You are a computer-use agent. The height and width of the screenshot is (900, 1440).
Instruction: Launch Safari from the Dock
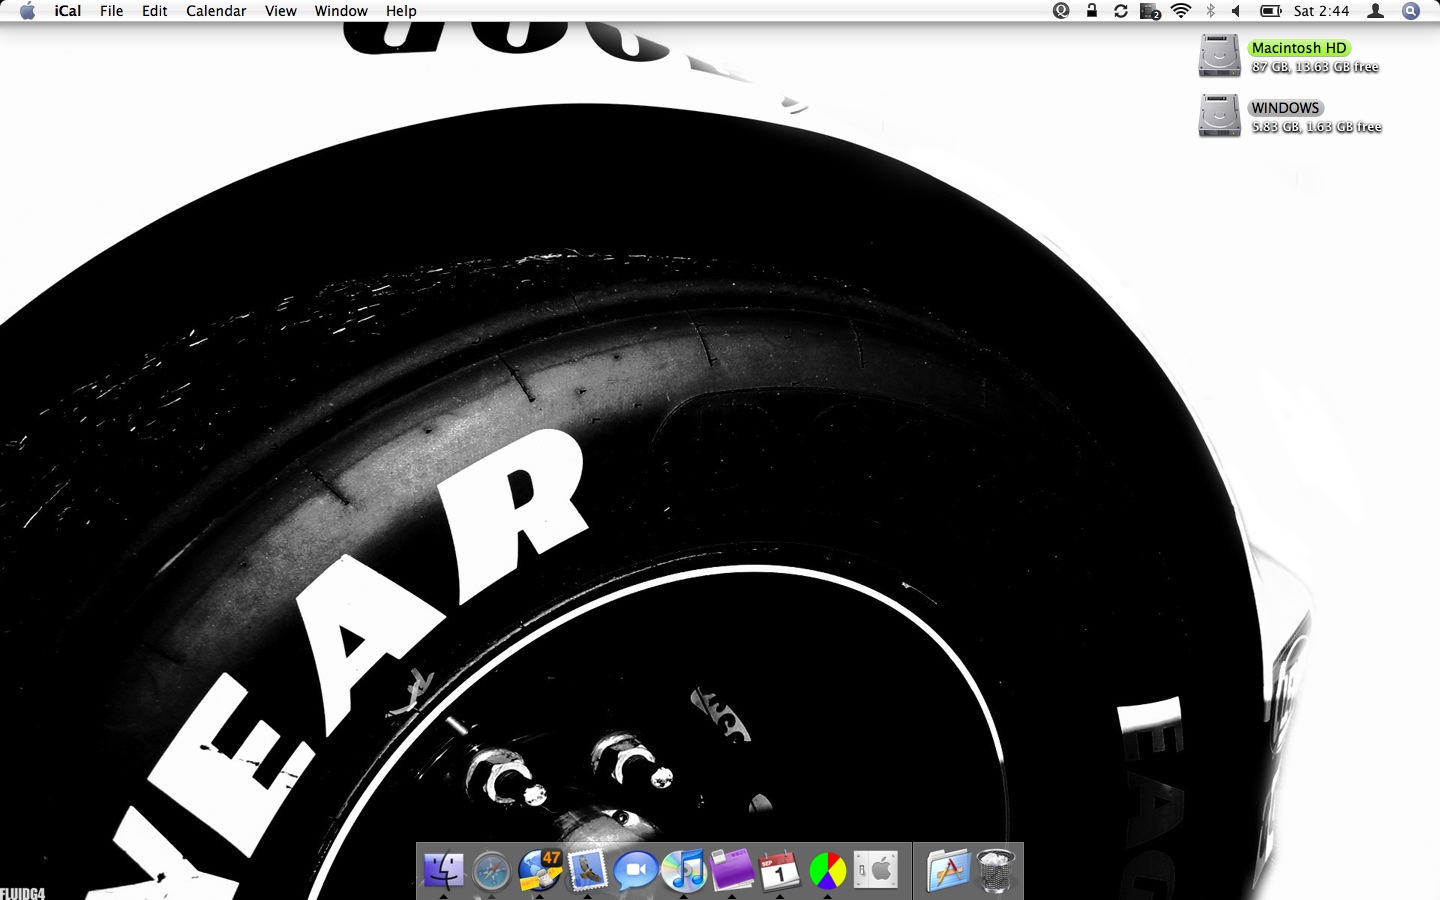pyautogui.click(x=491, y=871)
